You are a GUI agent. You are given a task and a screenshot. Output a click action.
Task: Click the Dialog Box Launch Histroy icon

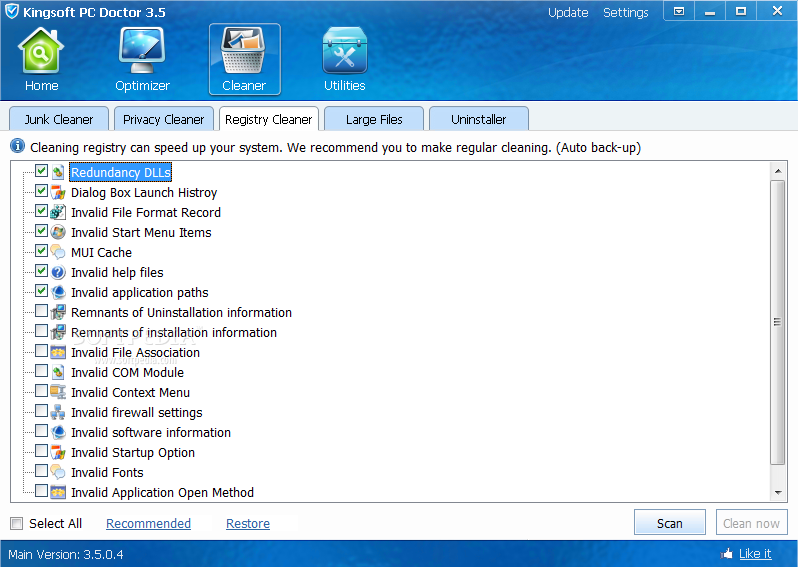pos(58,192)
